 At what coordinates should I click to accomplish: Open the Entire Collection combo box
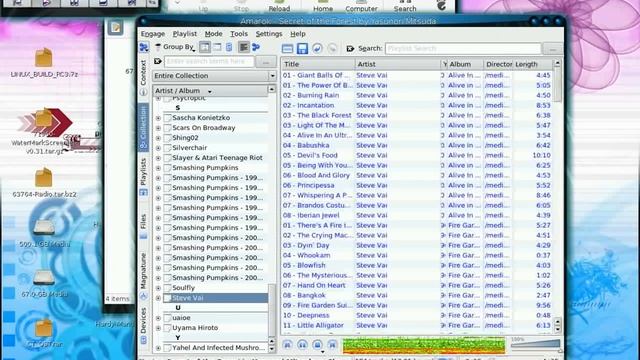(x=214, y=76)
